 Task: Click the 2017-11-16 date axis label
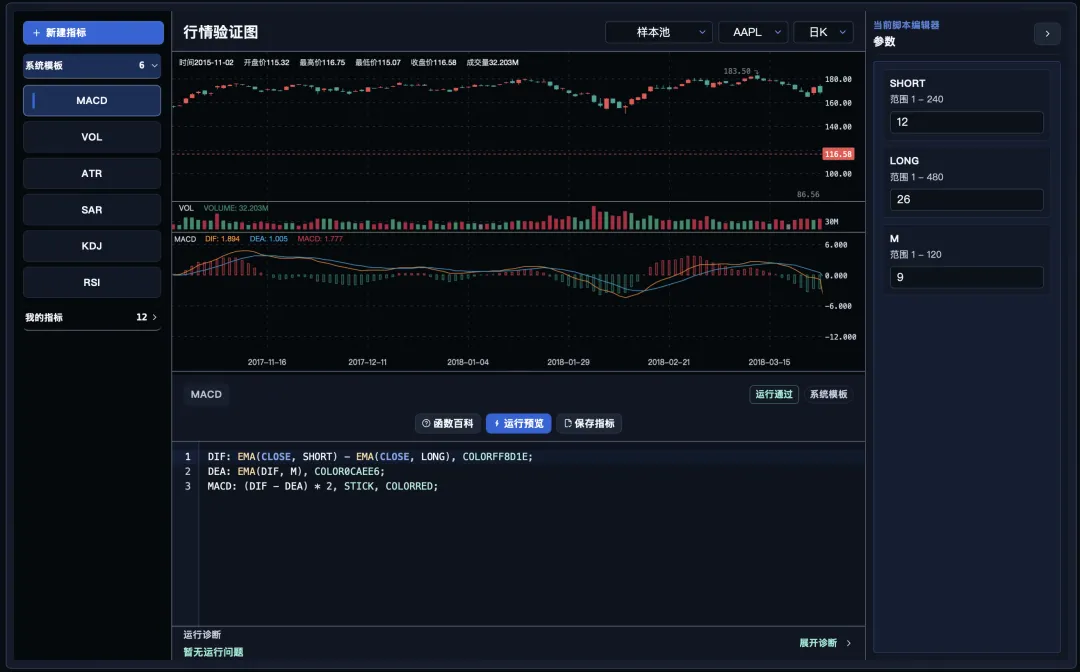(267, 362)
